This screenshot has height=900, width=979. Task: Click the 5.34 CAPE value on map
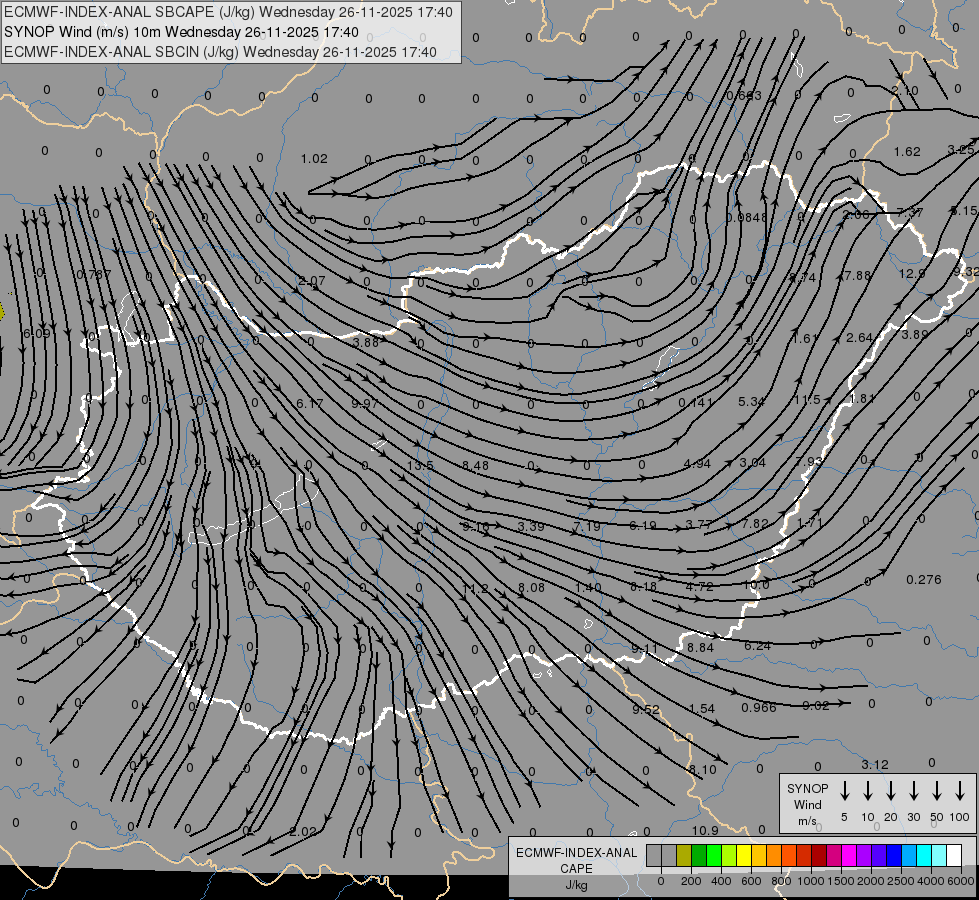(751, 402)
